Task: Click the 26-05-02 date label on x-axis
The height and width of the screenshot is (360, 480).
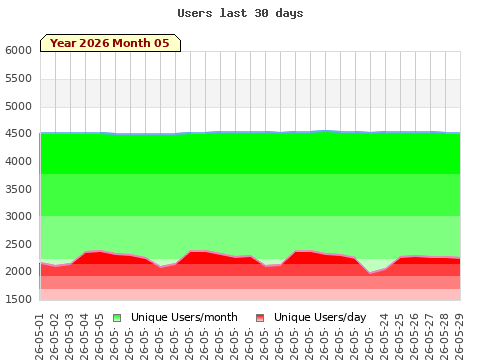Action: click(x=54, y=337)
